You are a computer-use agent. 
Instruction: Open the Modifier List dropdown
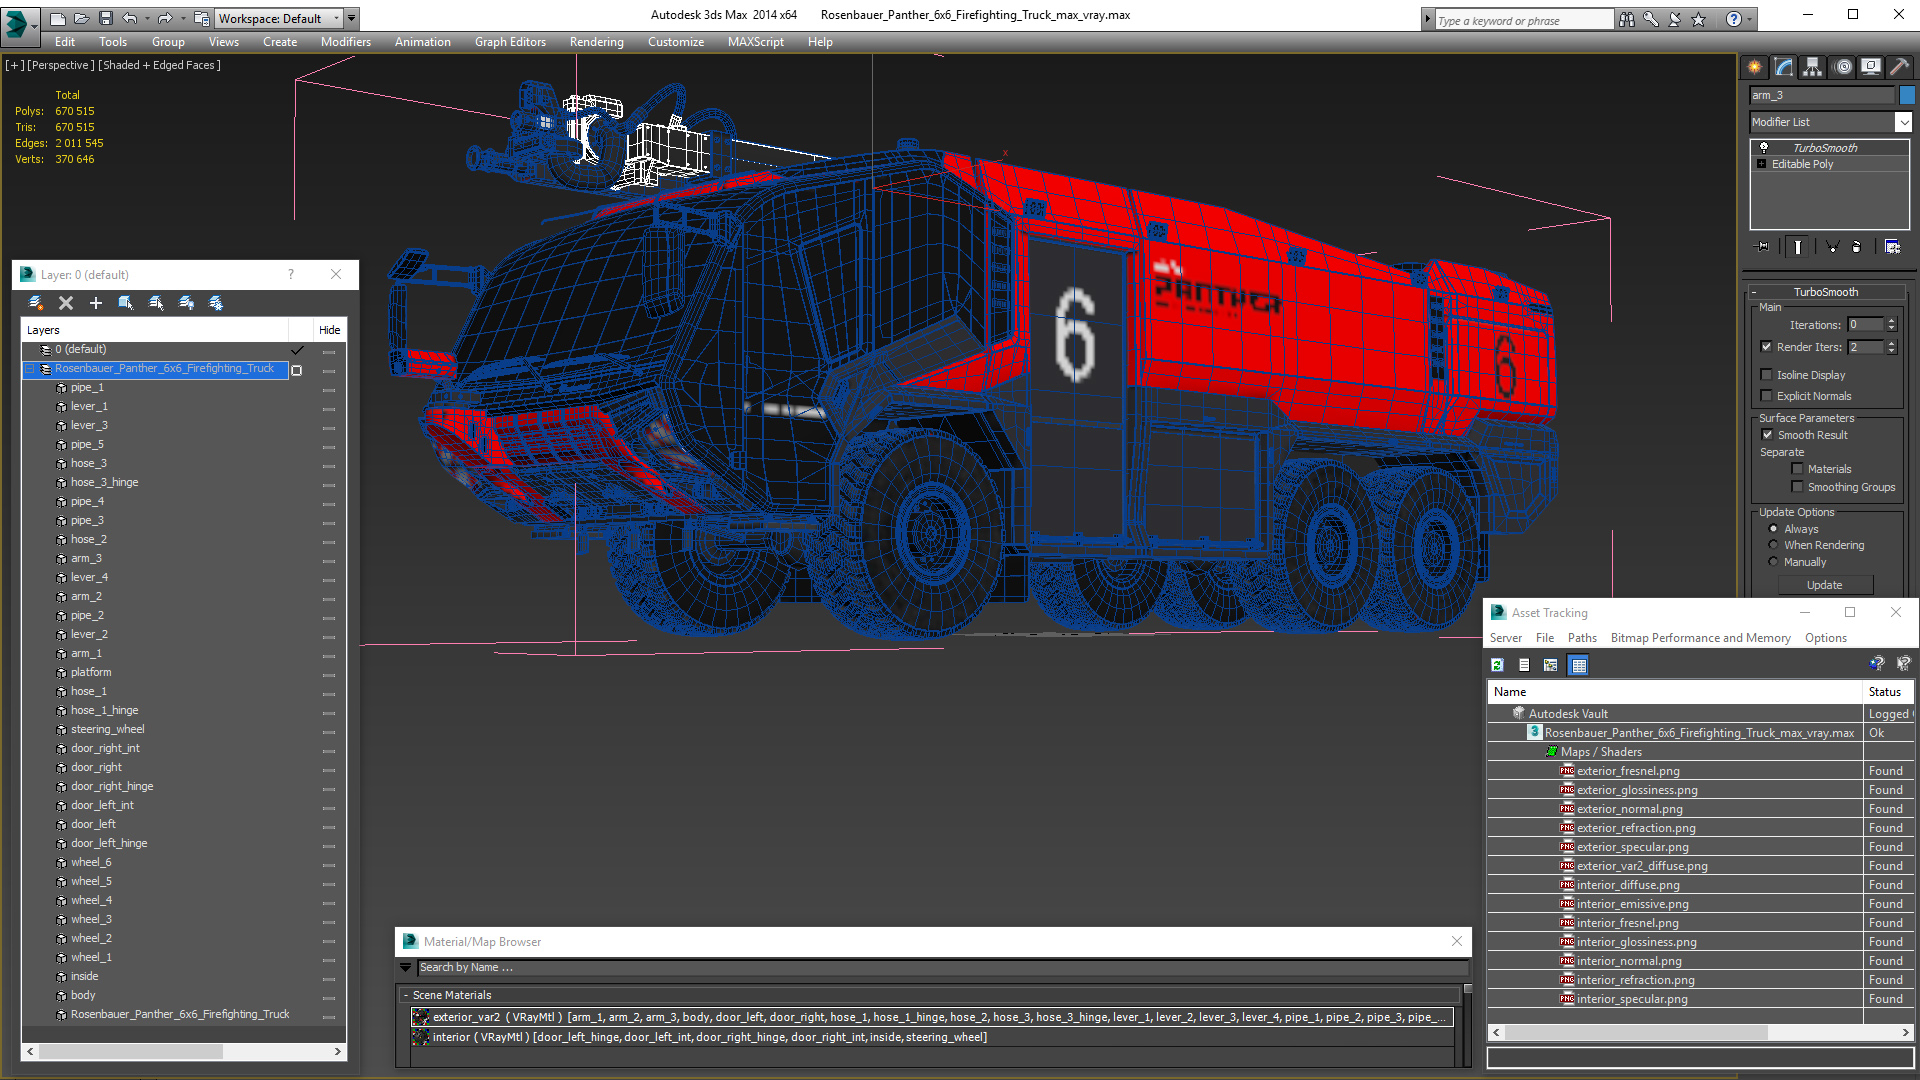(1903, 122)
